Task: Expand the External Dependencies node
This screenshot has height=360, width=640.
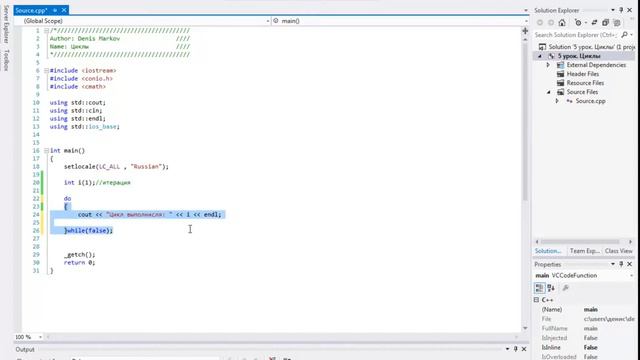Action: click(x=549, y=65)
